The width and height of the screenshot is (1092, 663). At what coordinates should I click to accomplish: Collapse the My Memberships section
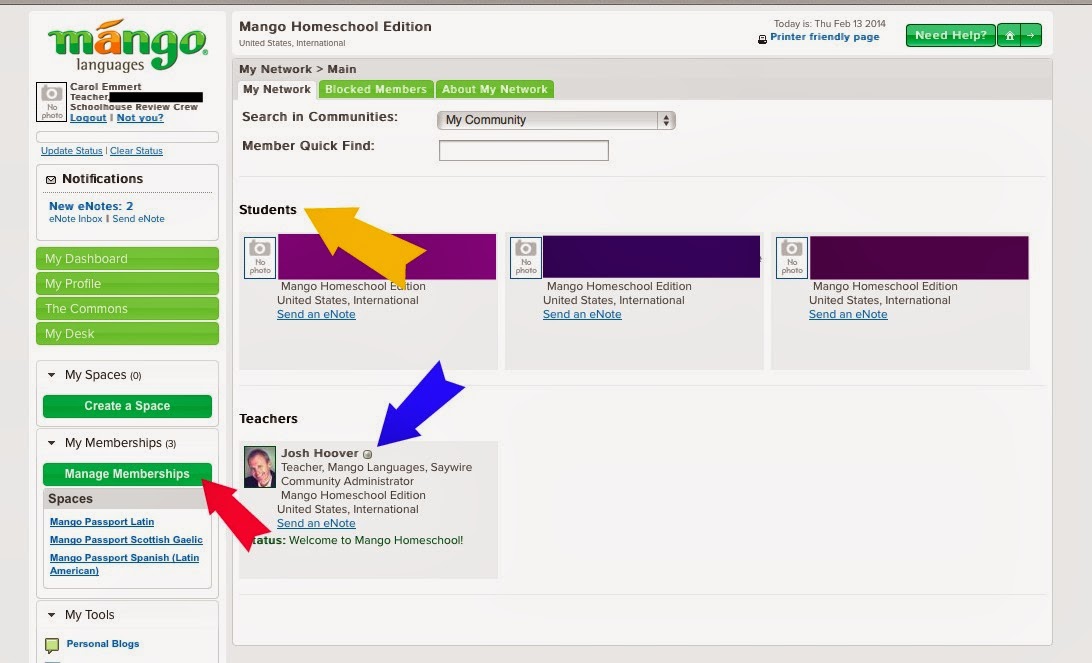coord(52,443)
